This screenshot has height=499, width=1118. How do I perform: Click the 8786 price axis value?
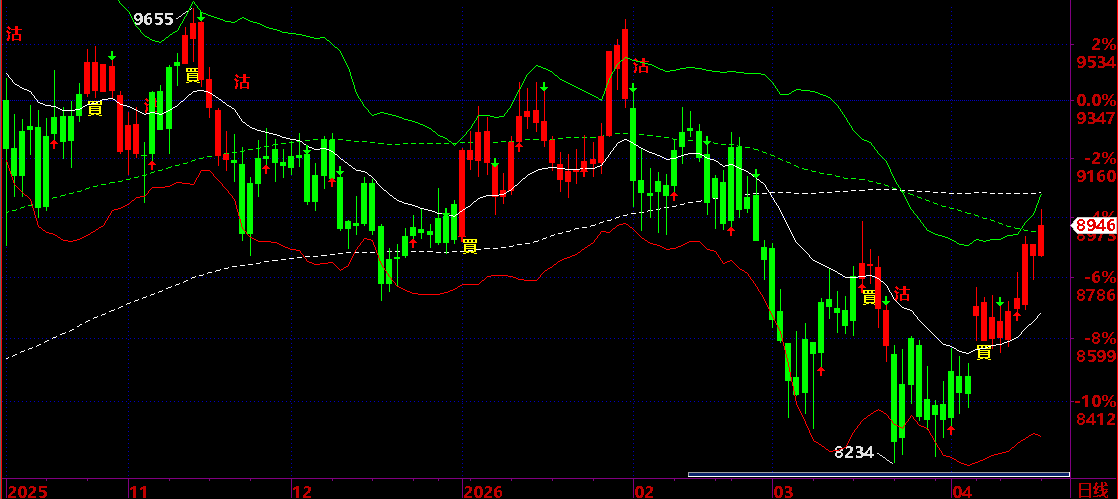pos(1097,295)
